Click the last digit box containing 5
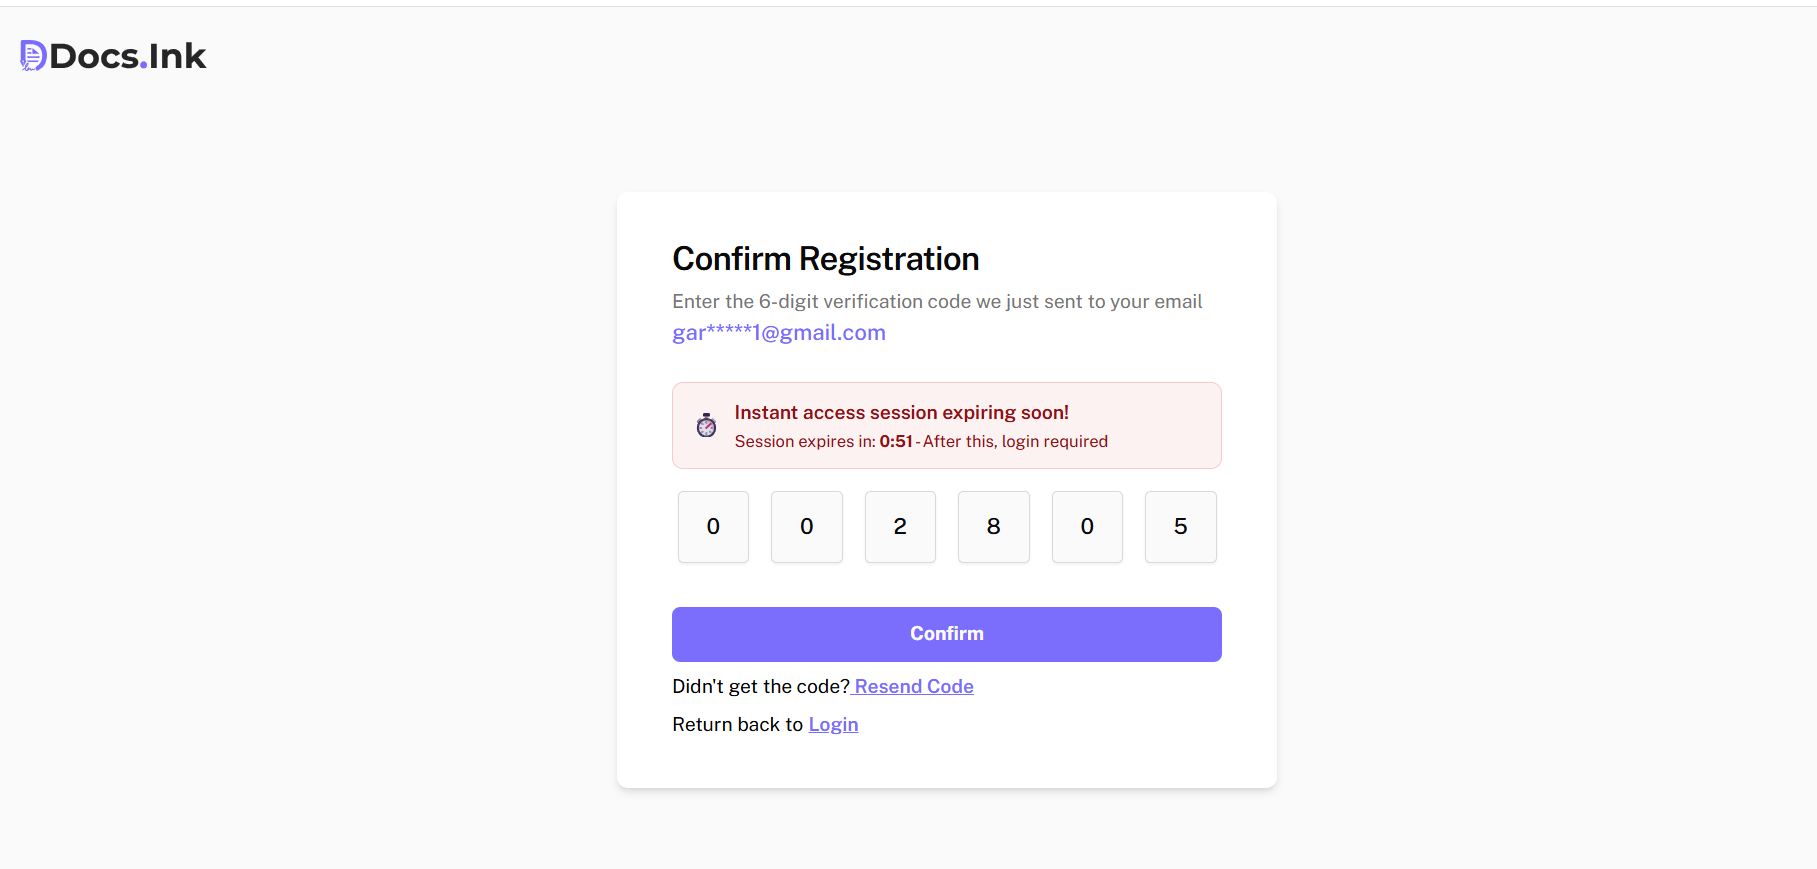1817x869 pixels. coord(1180,527)
